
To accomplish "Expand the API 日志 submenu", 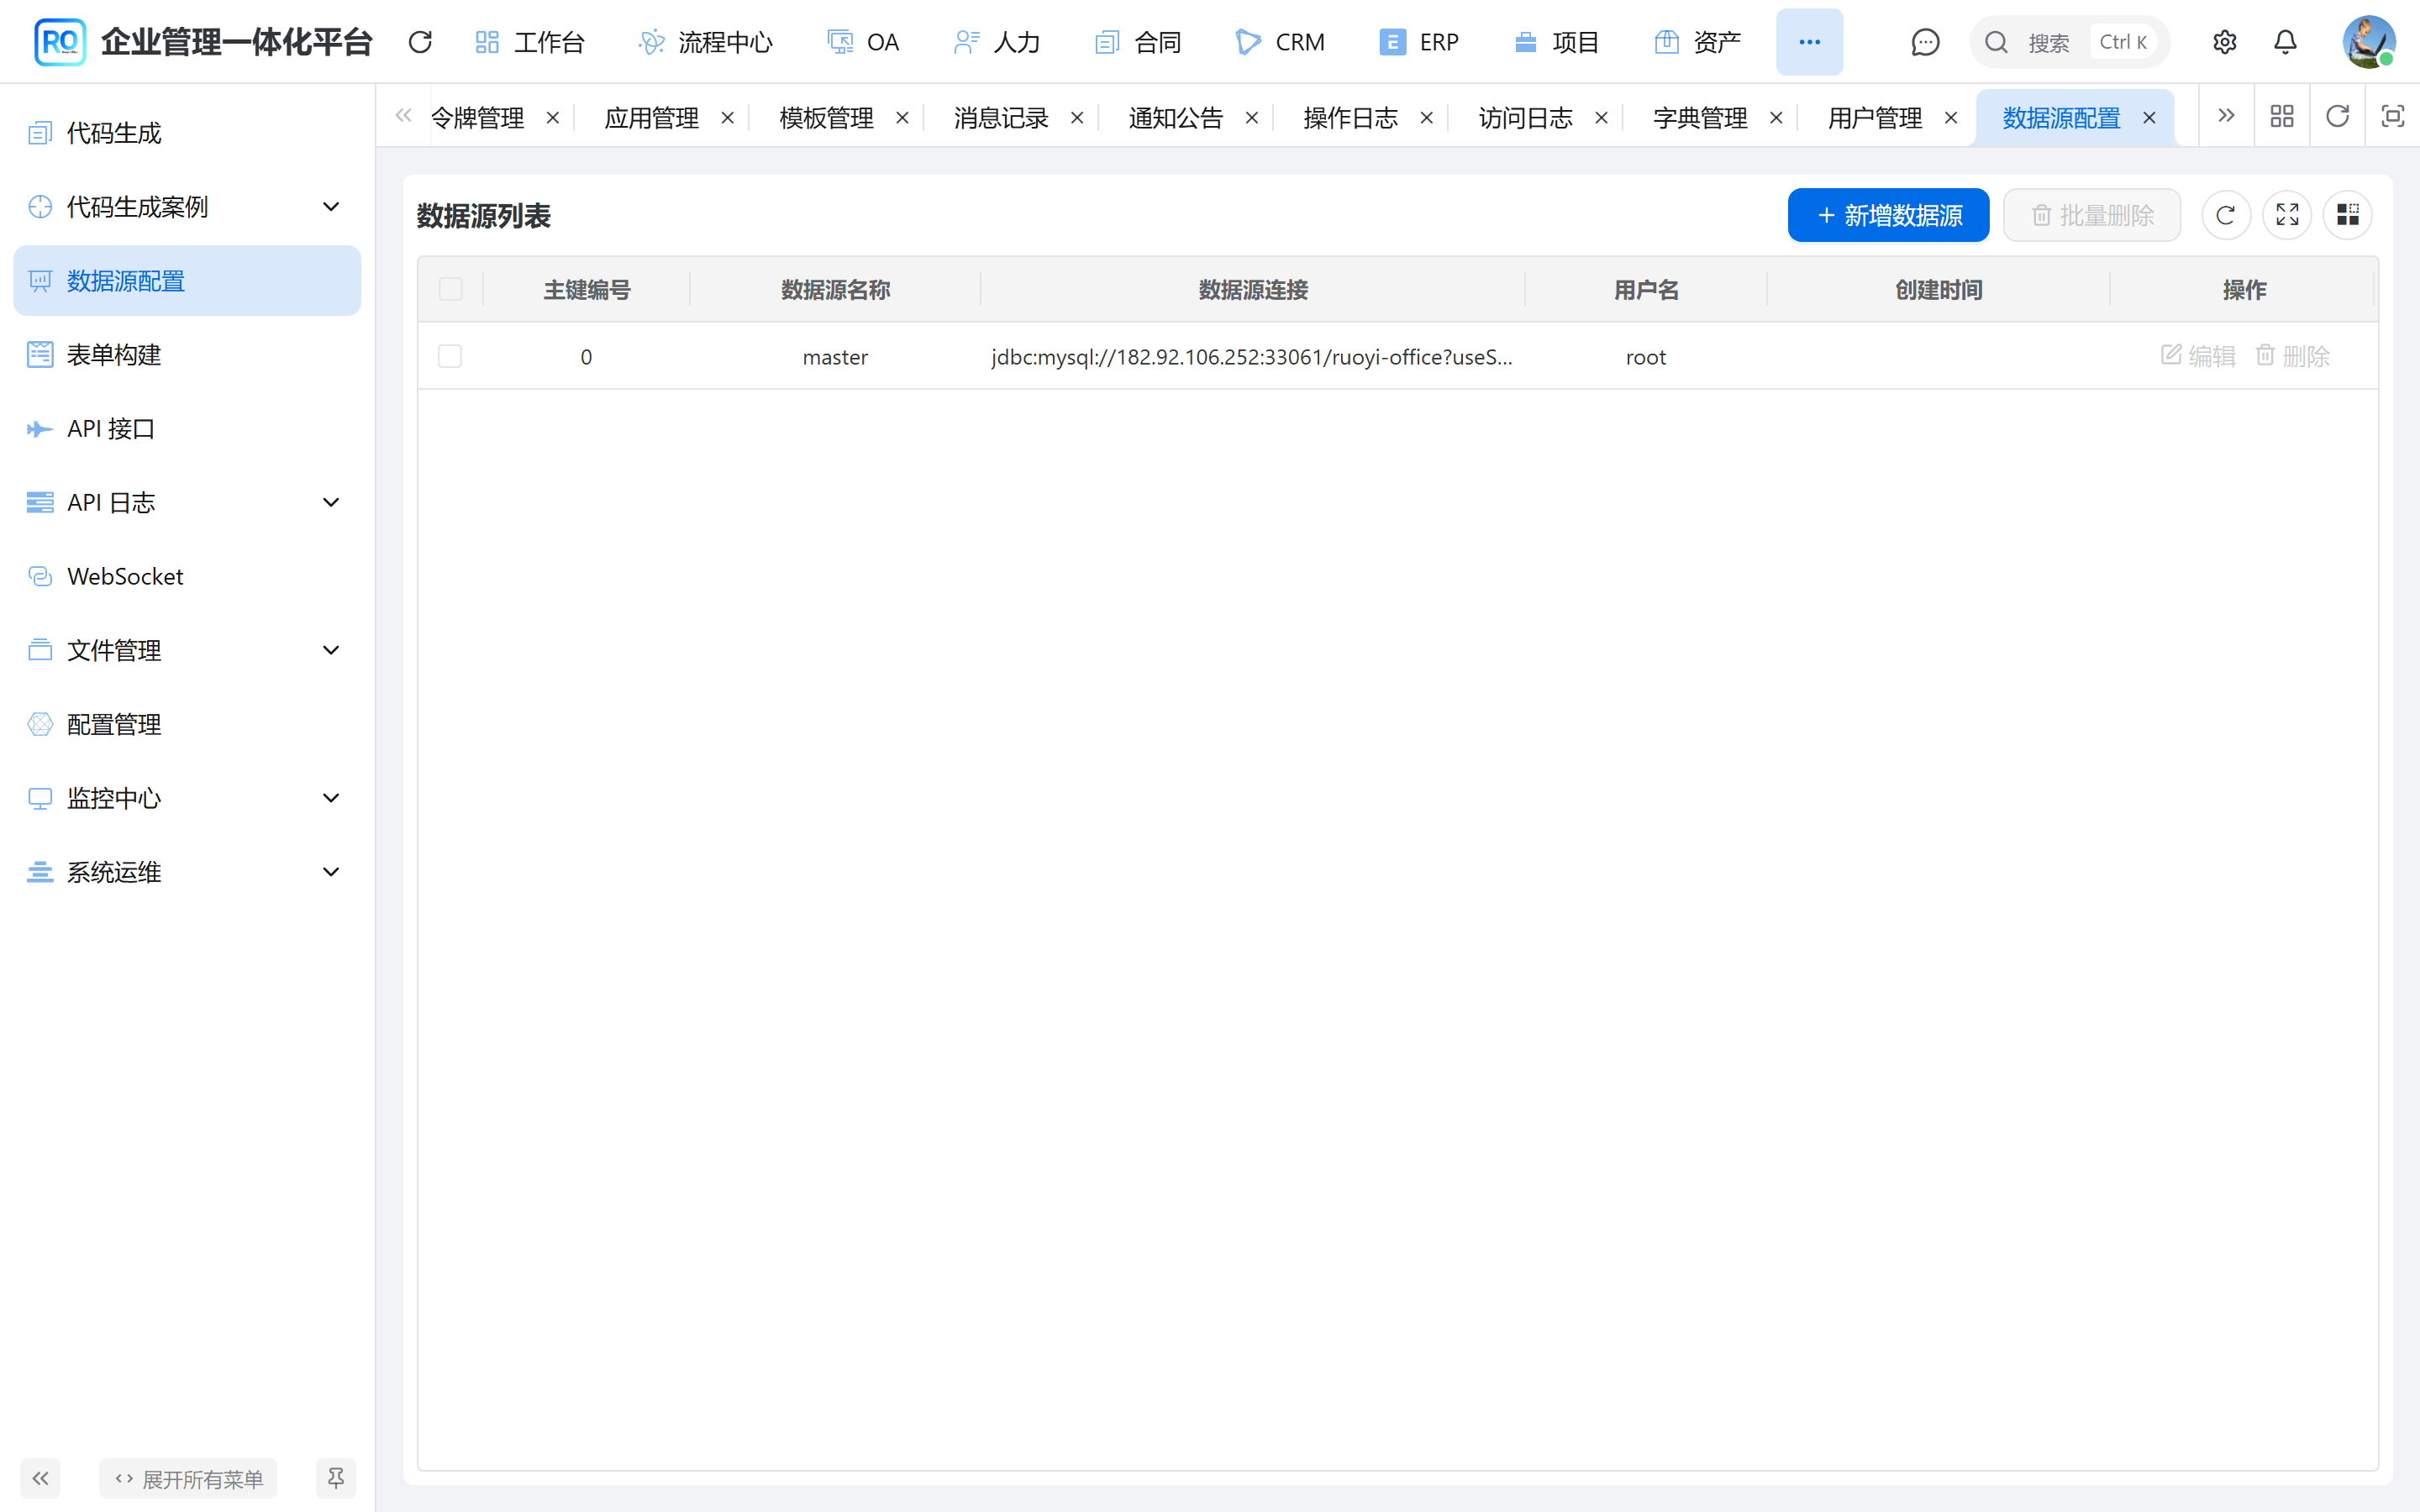I will [187, 503].
